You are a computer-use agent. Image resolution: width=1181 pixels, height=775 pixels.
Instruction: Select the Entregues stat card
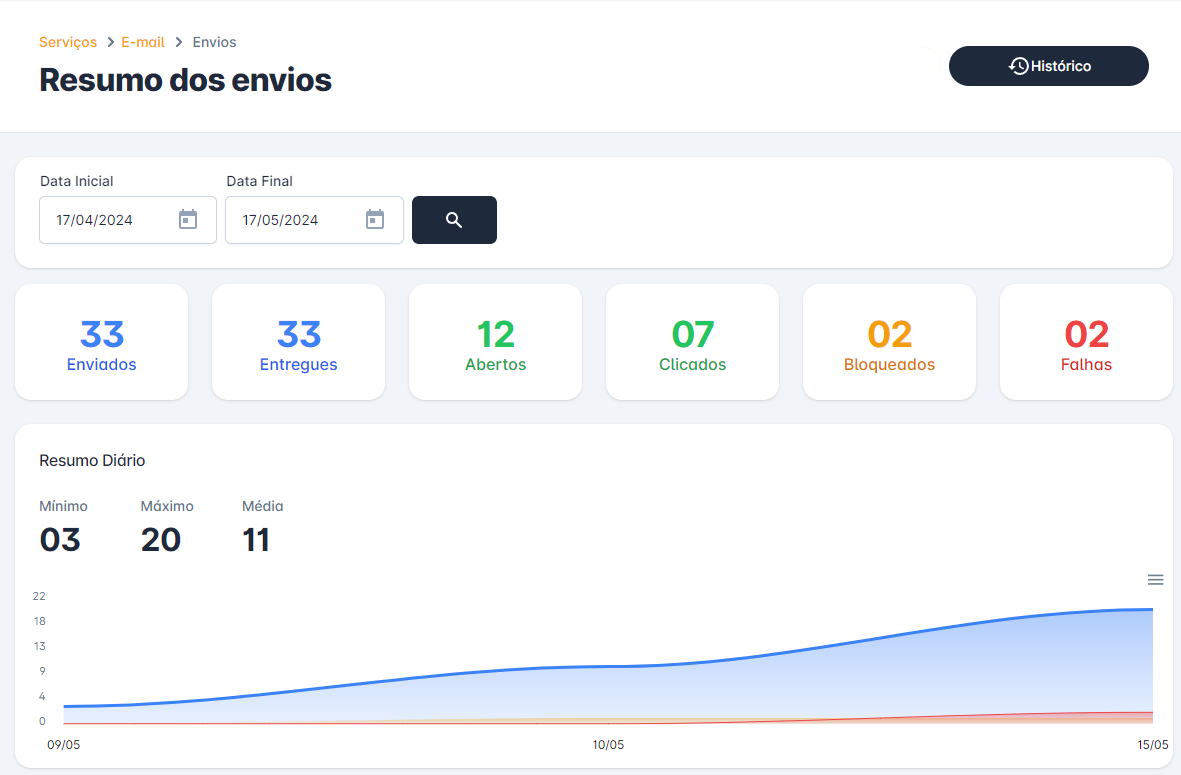(298, 342)
